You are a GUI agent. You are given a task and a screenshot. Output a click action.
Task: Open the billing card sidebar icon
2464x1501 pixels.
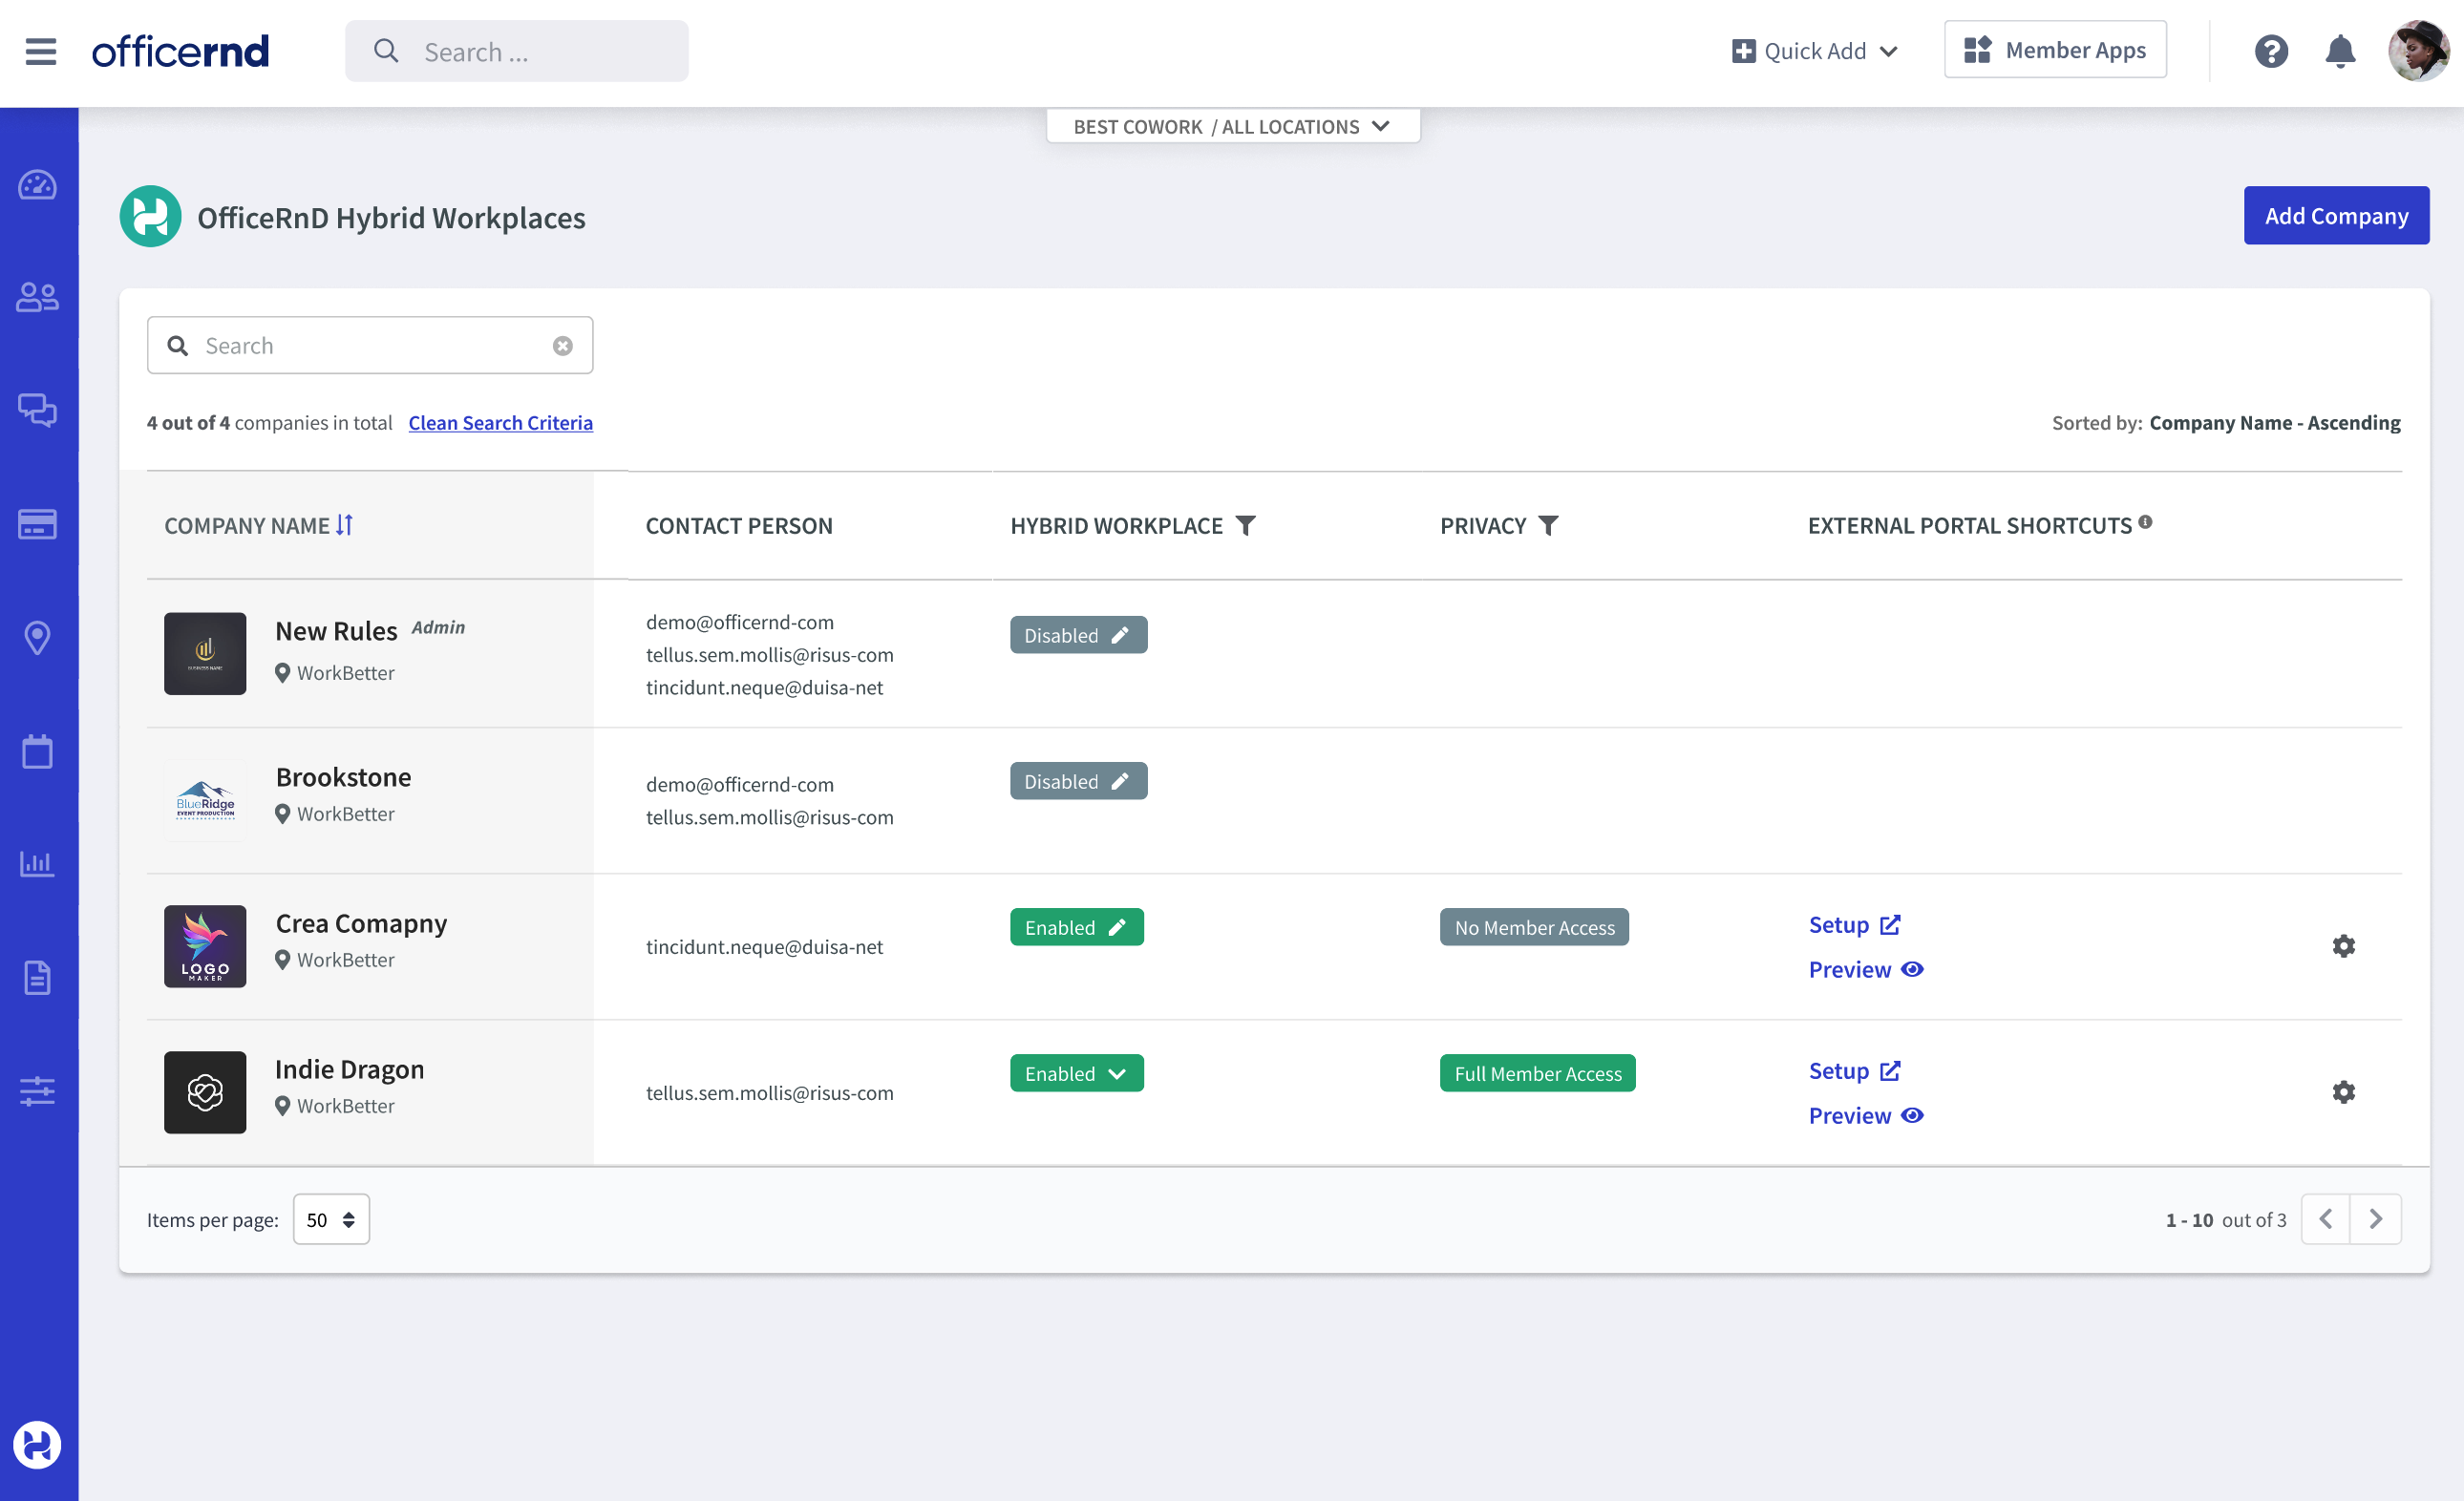pos(38,525)
